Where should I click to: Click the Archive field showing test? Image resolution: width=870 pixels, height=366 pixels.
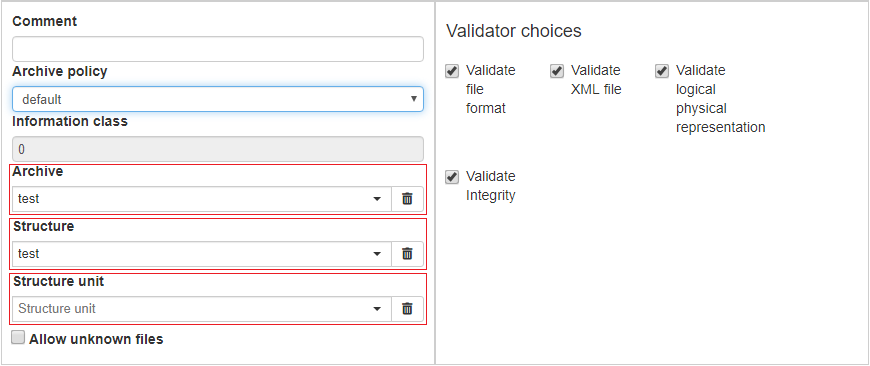[202, 199]
